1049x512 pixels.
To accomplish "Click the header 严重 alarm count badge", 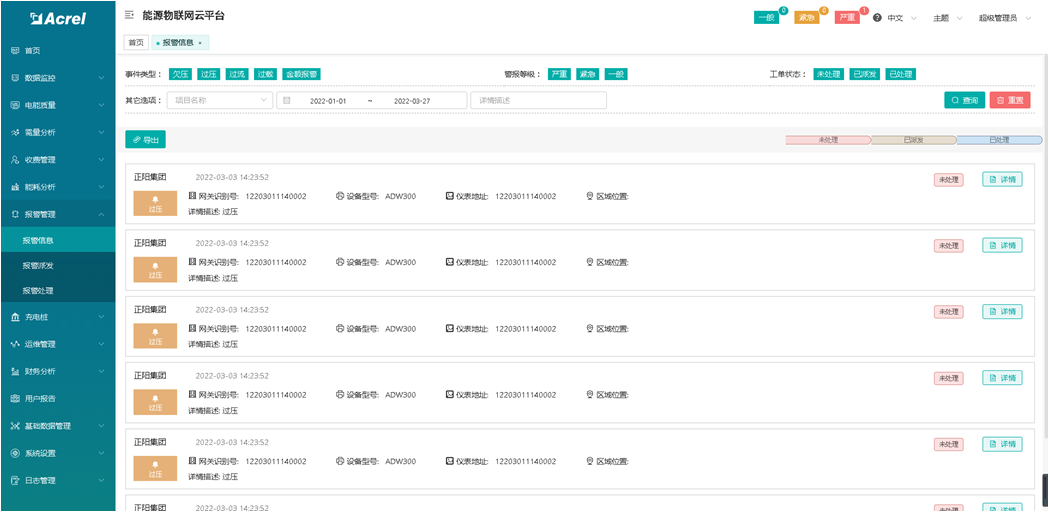I will (x=847, y=18).
